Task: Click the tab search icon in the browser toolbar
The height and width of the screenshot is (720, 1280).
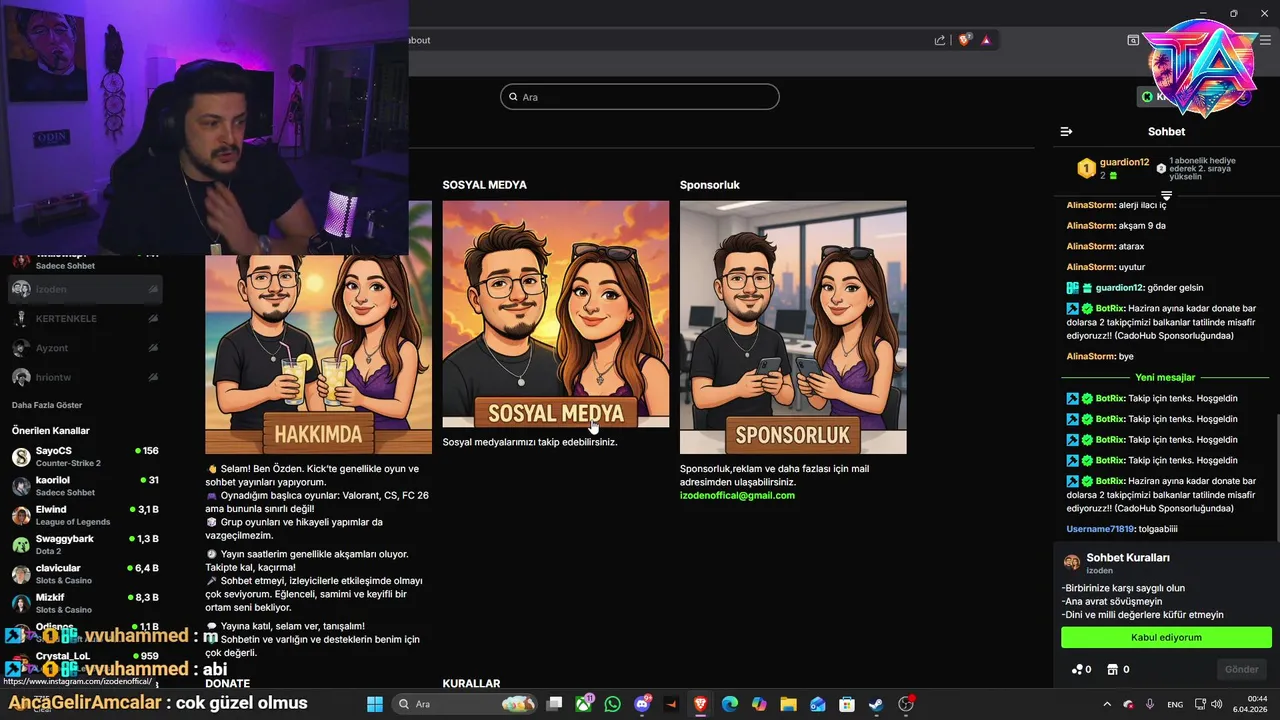Action: click(1133, 40)
